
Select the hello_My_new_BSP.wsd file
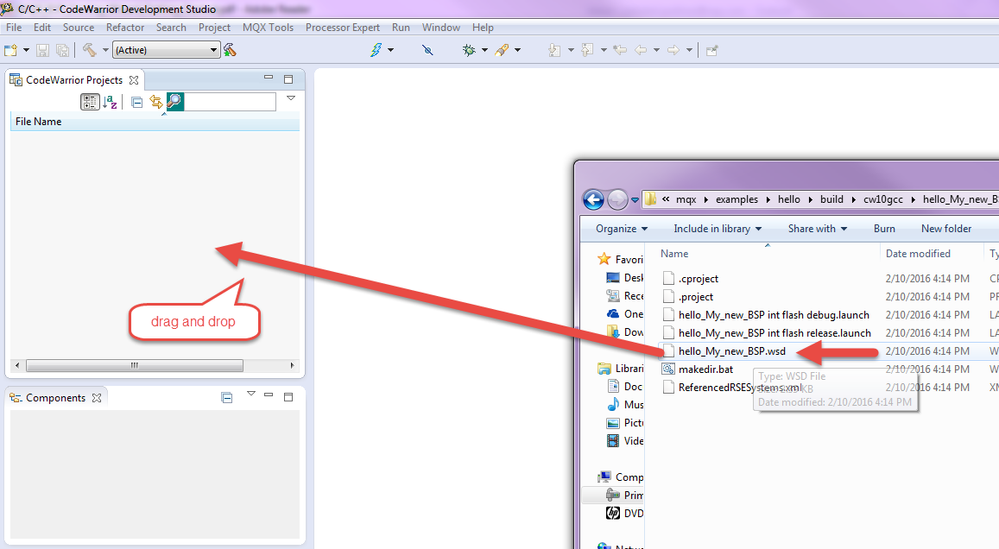[731, 351]
